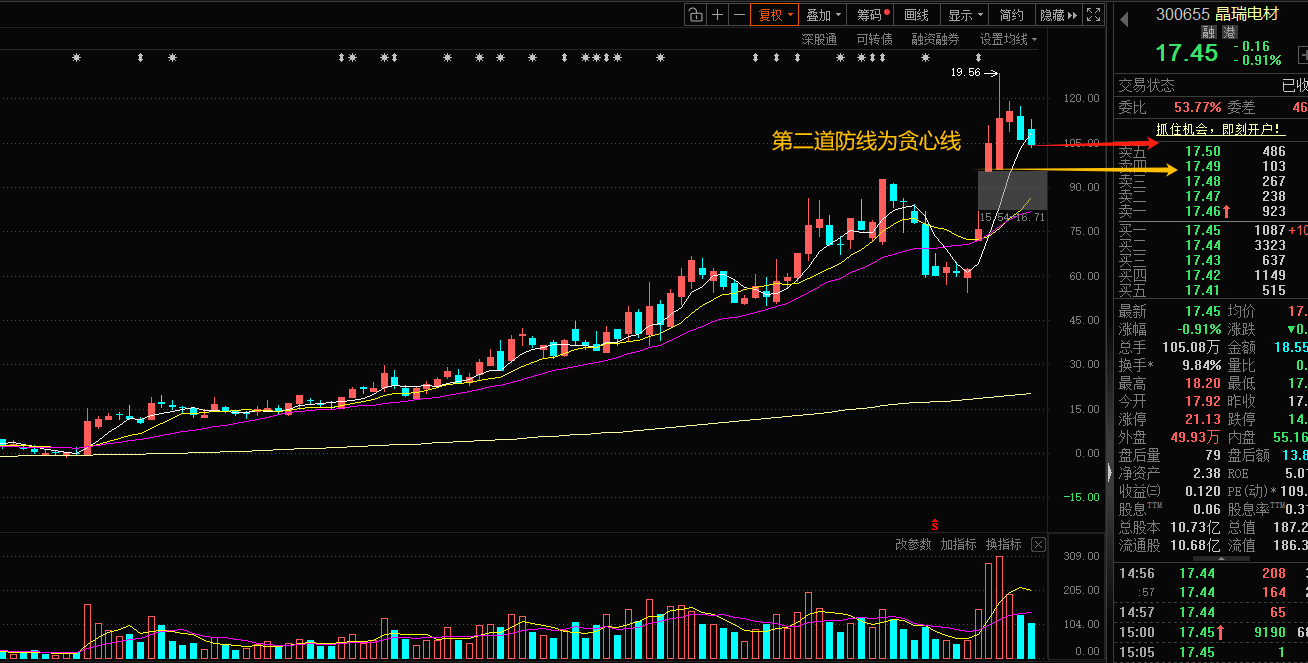Zoom out the chart with the minus button
Screen dimensions: 1308x663
click(x=739, y=15)
